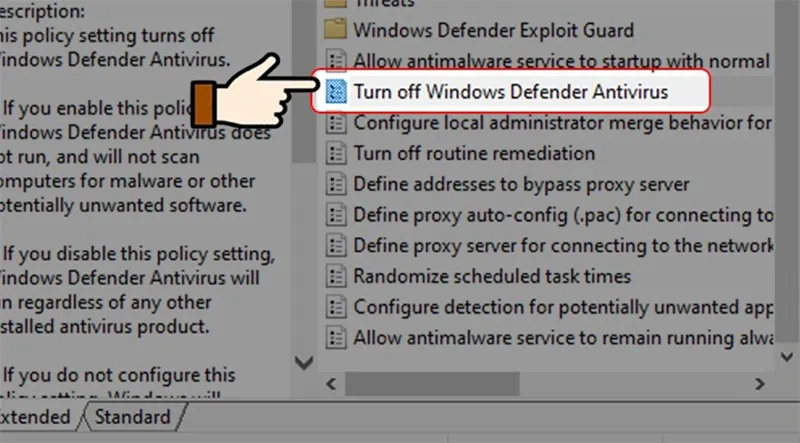Switch to the Standard tab
Viewport: 800px width, 443px height.
coord(133,417)
